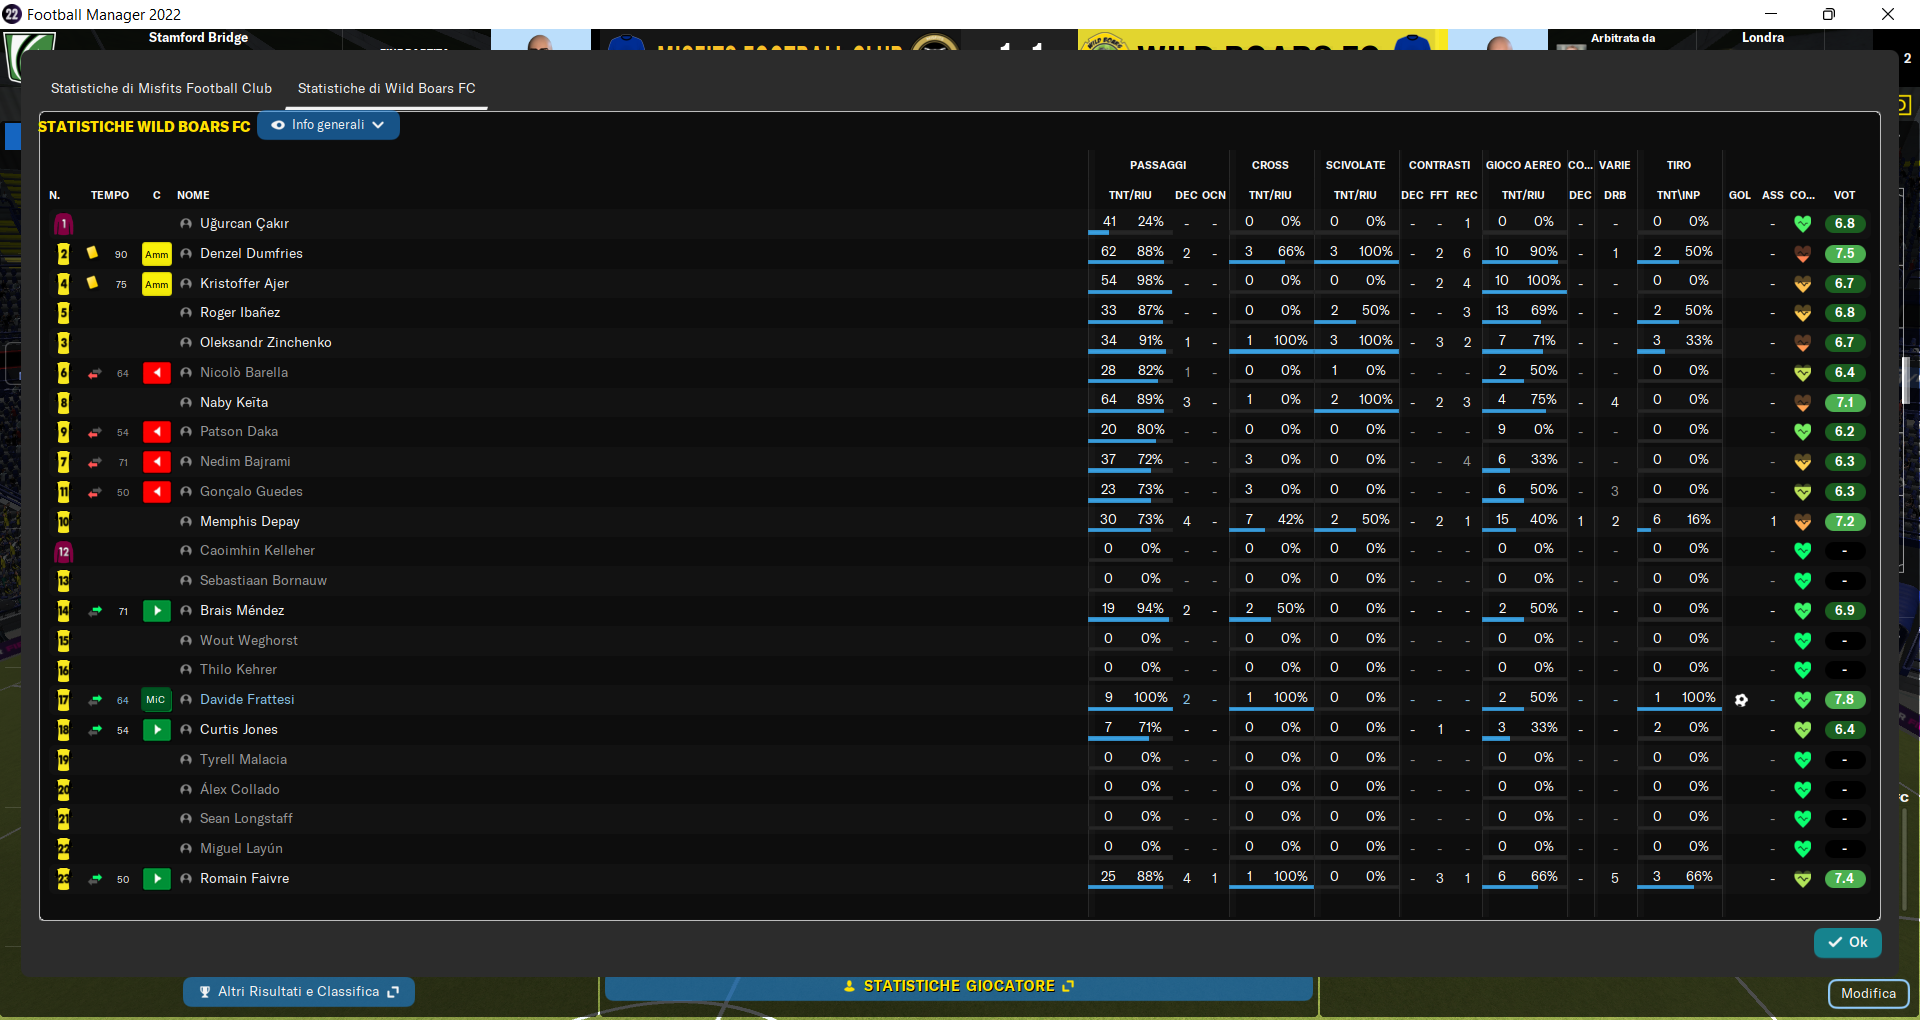Click Brais Méndez rating 6.9
Screen dimensions: 1920x1020
(x=1845, y=611)
